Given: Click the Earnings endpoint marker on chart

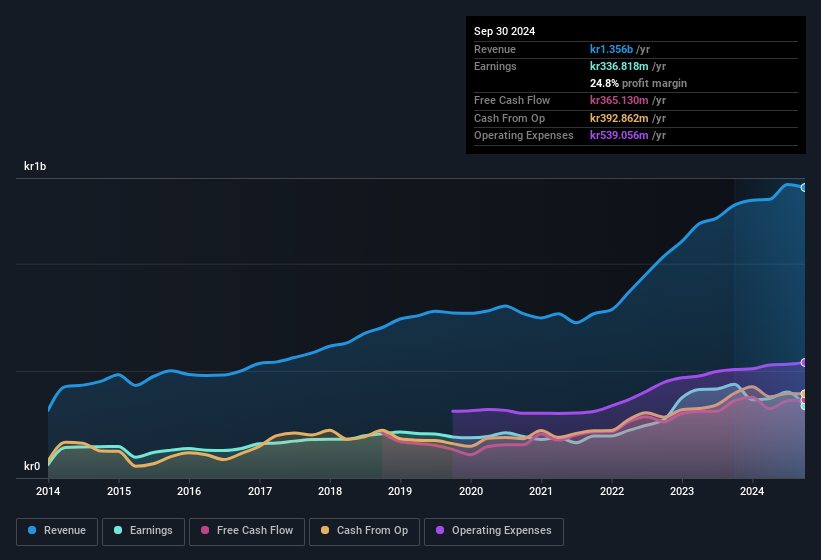Looking at the screenshot, I should click(x=803, y=405).
